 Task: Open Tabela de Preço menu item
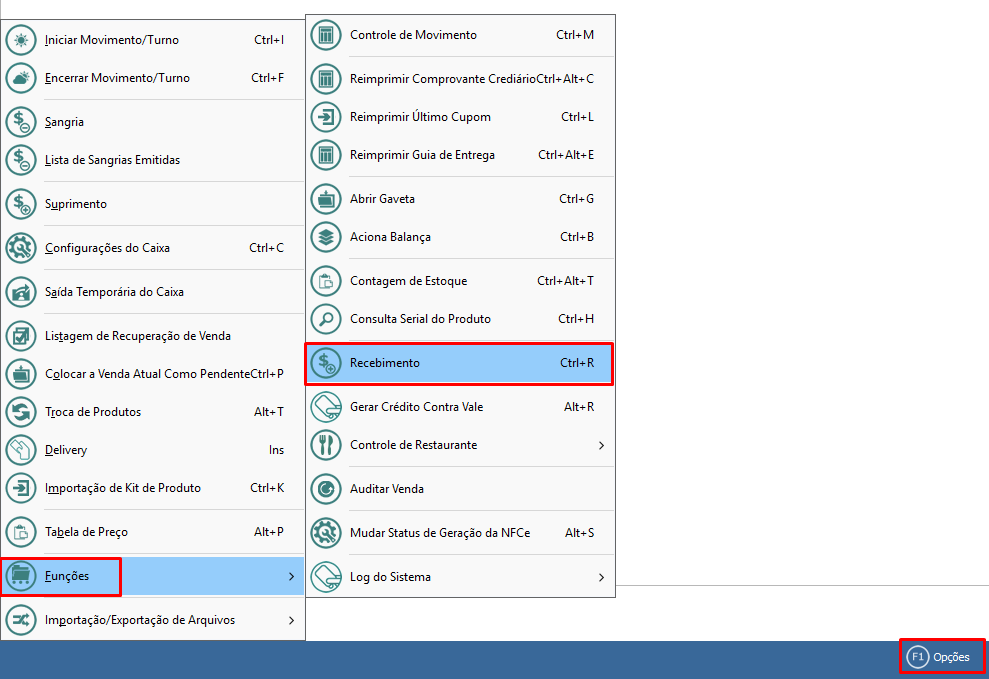(x=86, y=532)
